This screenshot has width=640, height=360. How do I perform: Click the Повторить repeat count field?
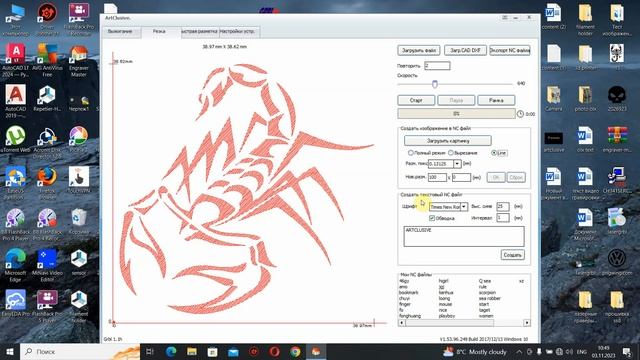click(437, 66)
